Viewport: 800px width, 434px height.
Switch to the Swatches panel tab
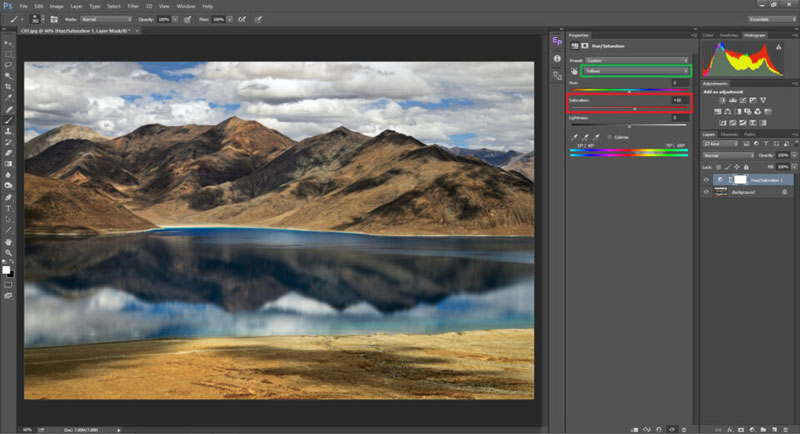pos(729,35)
